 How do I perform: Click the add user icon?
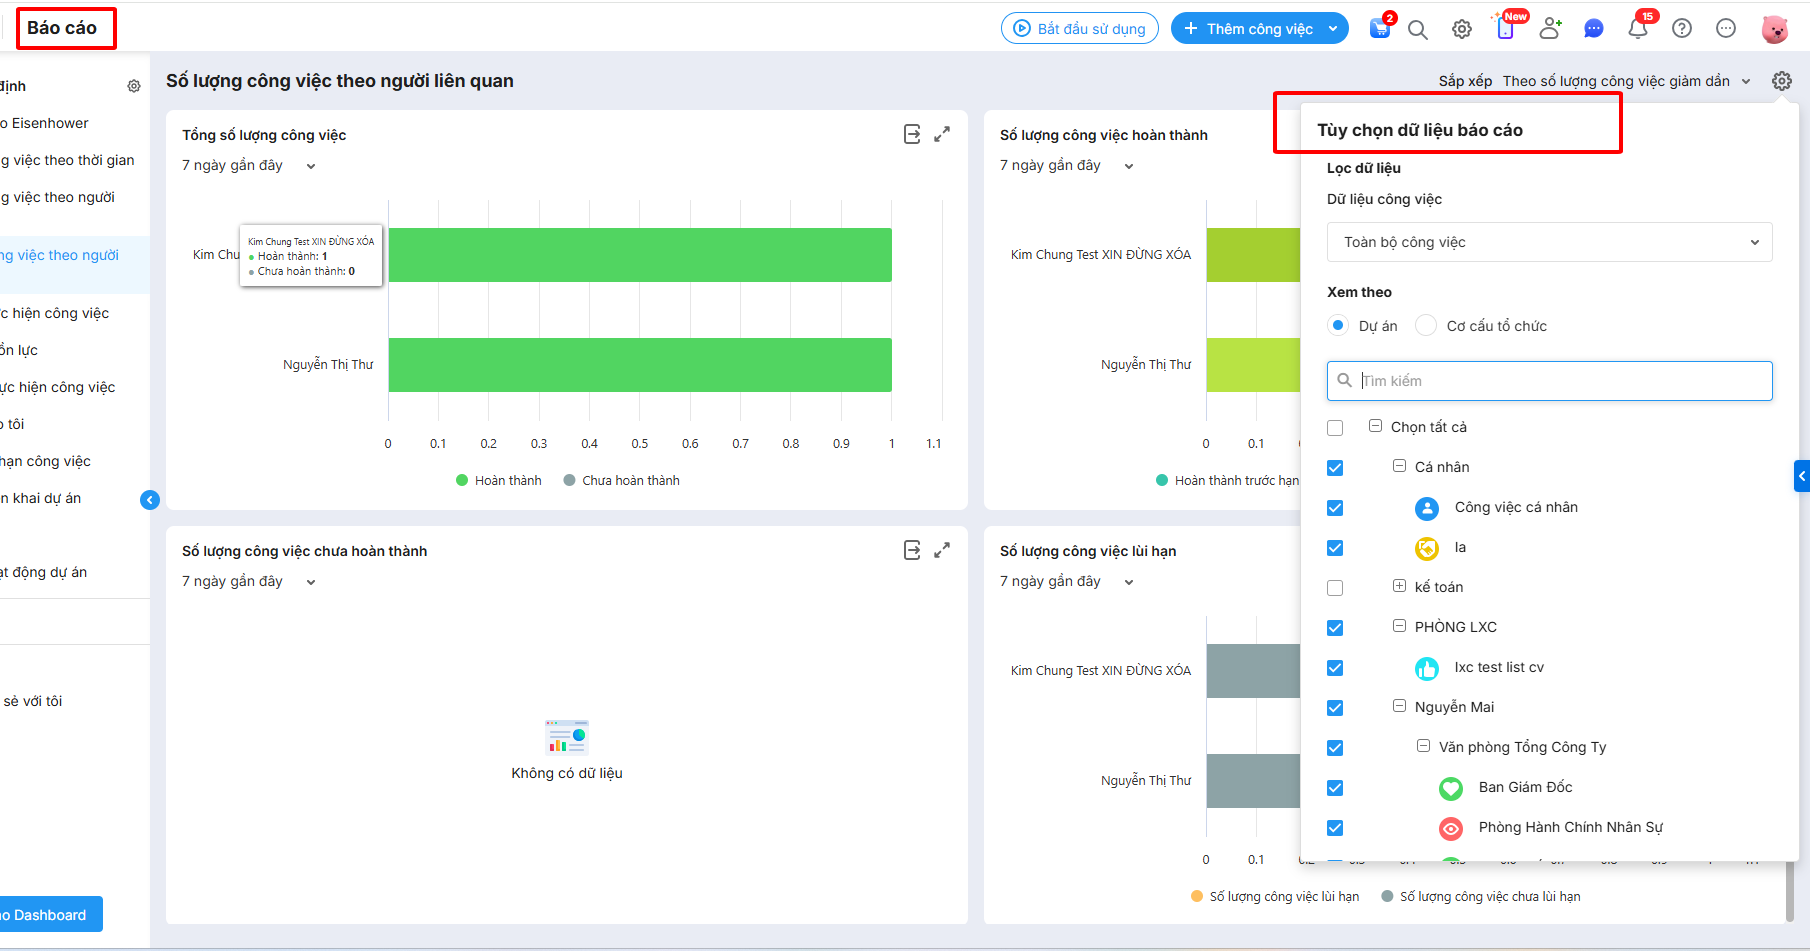click(1550, 29)
